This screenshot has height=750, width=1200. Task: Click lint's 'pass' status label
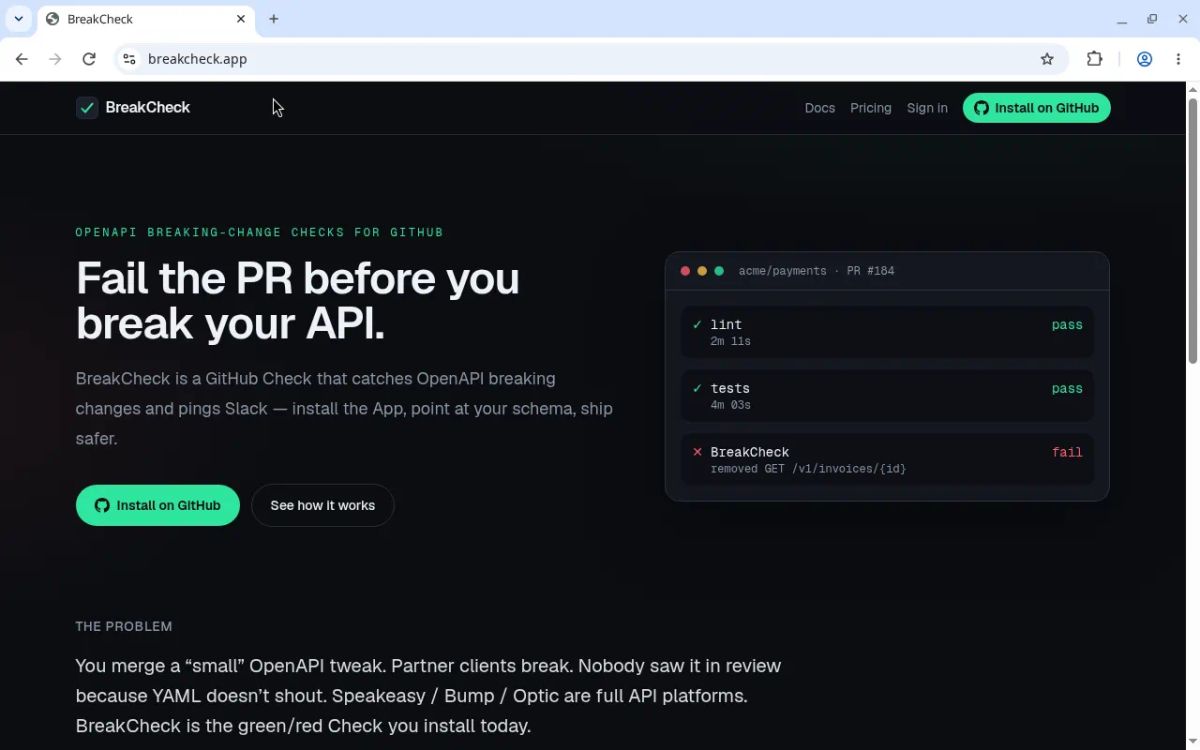click(x=1067, y=325)
